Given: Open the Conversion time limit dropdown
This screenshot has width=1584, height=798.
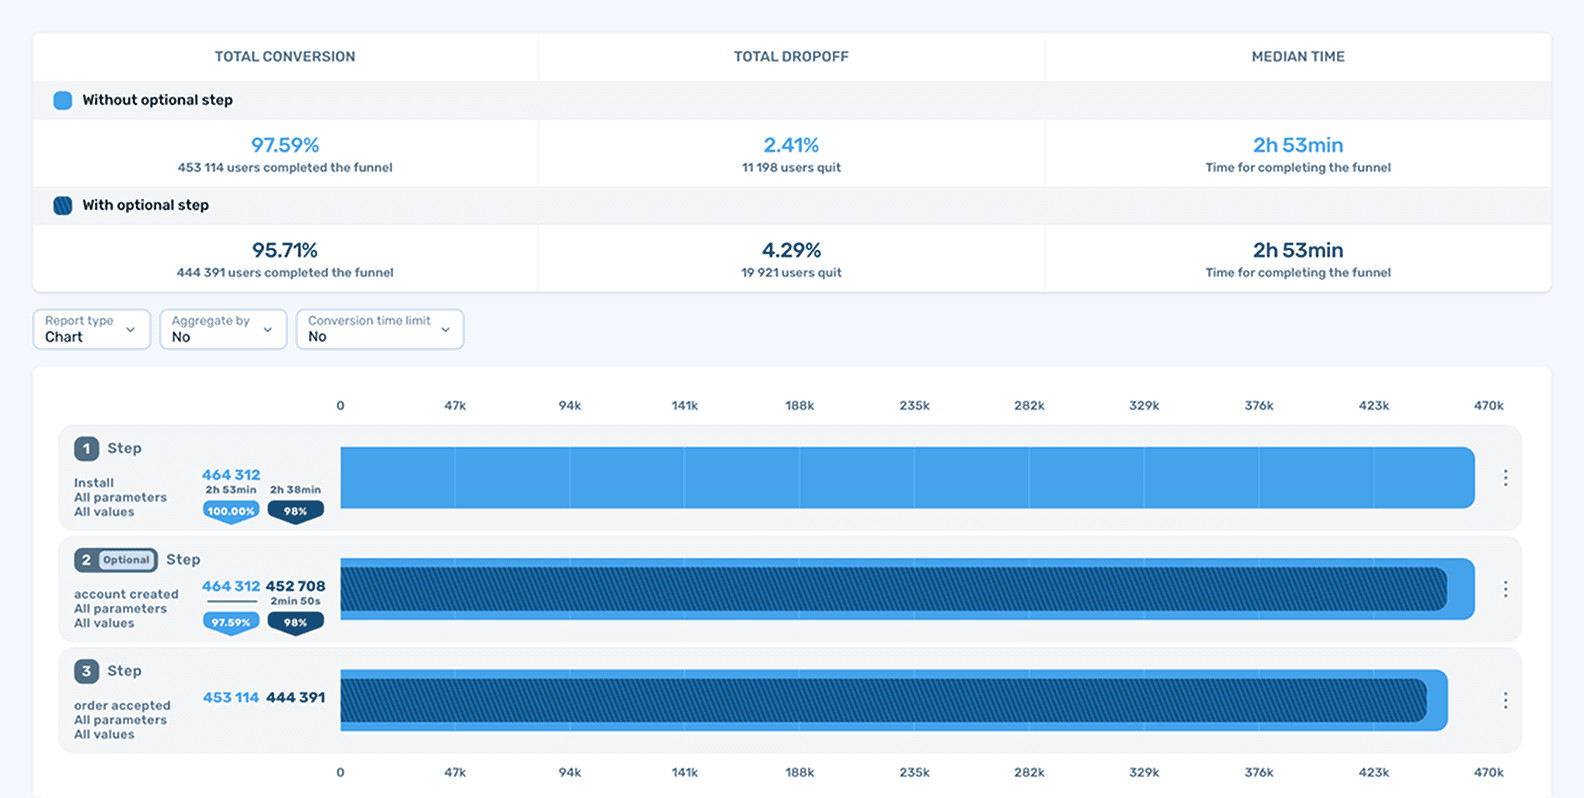Looking at the screenshot, I should [x=379, y=329].
